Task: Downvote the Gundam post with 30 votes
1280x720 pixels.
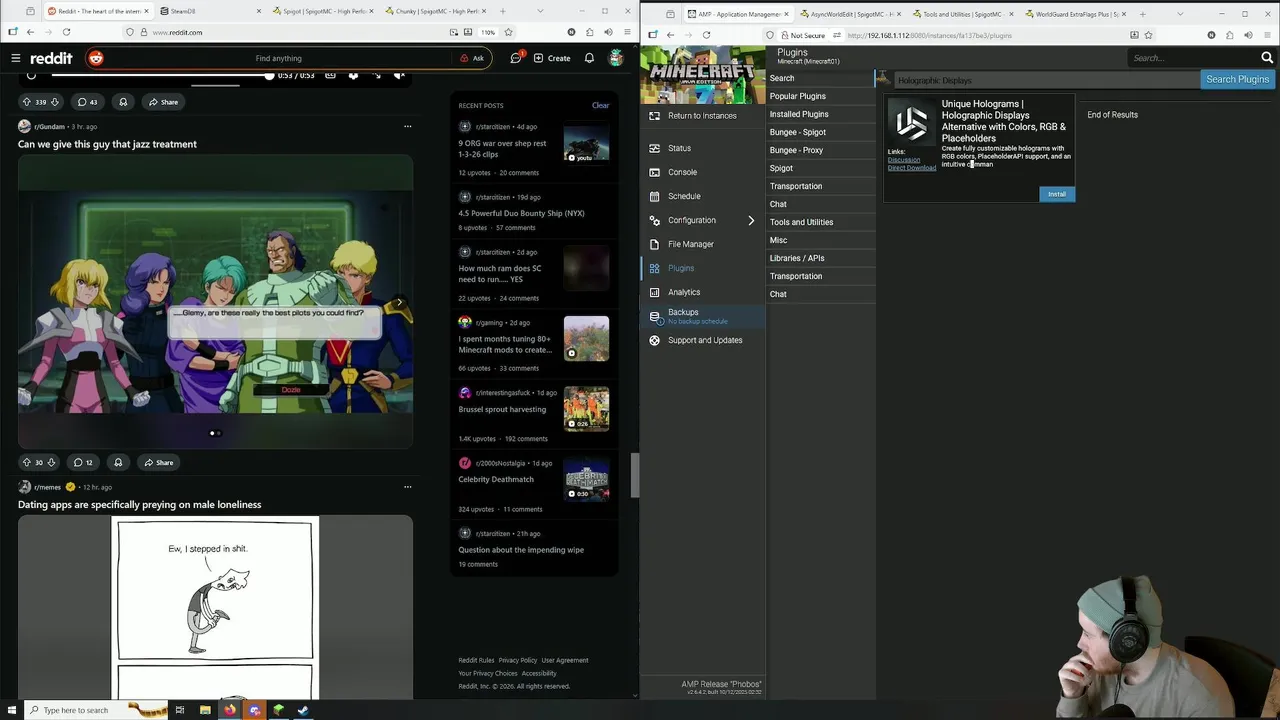Action: (x=51, y=462)
